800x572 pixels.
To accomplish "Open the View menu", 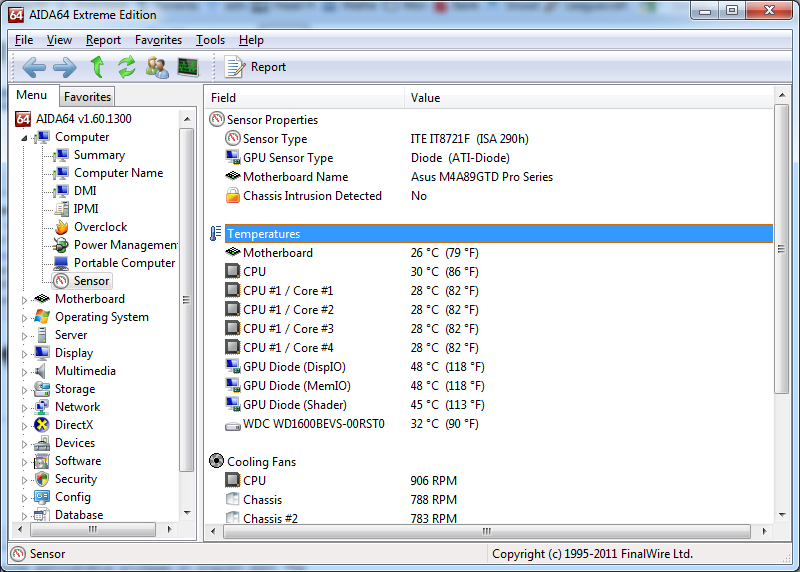I will (59, 40).
